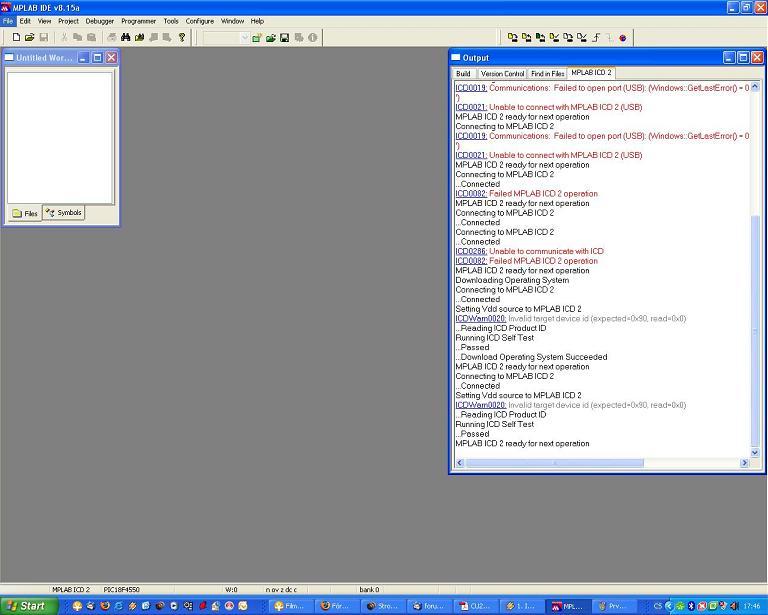
Task: Open the build configuration dropdown
Action: 245,38
